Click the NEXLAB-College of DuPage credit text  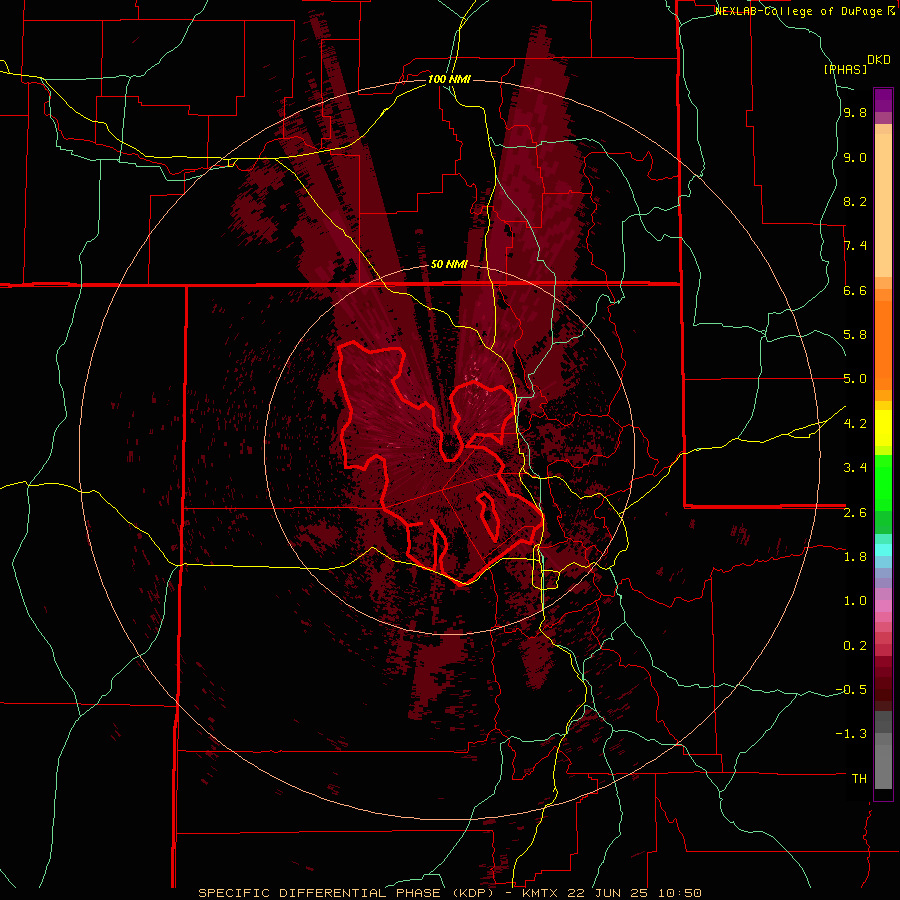[801, 11]
